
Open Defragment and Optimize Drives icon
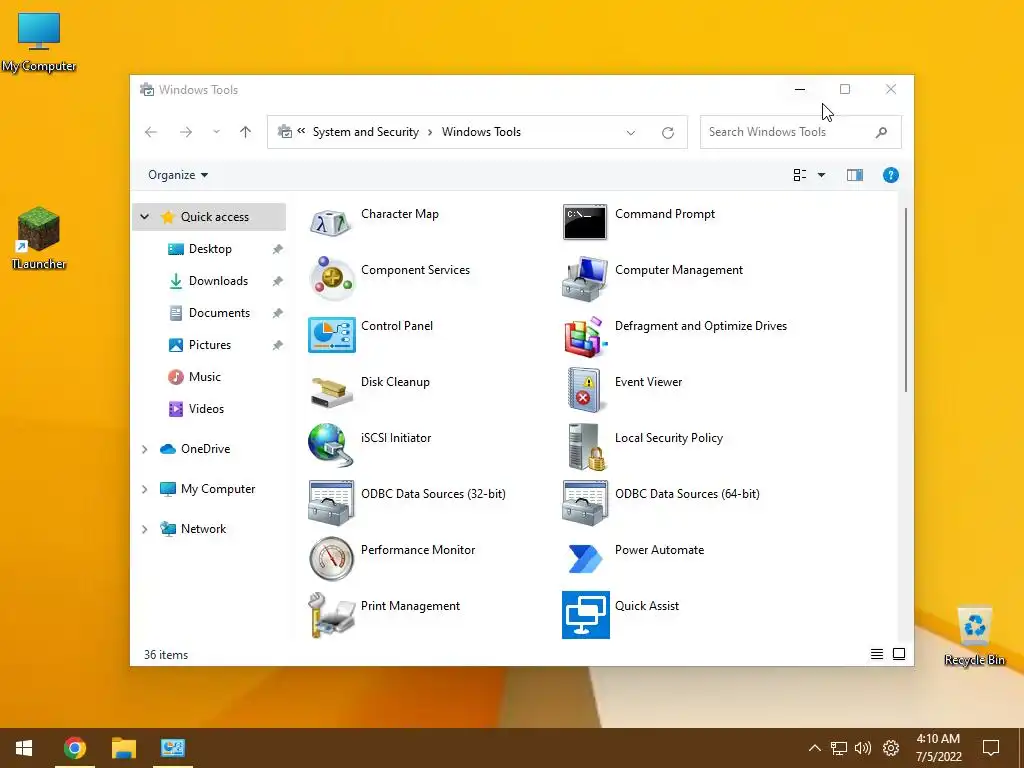584,336
